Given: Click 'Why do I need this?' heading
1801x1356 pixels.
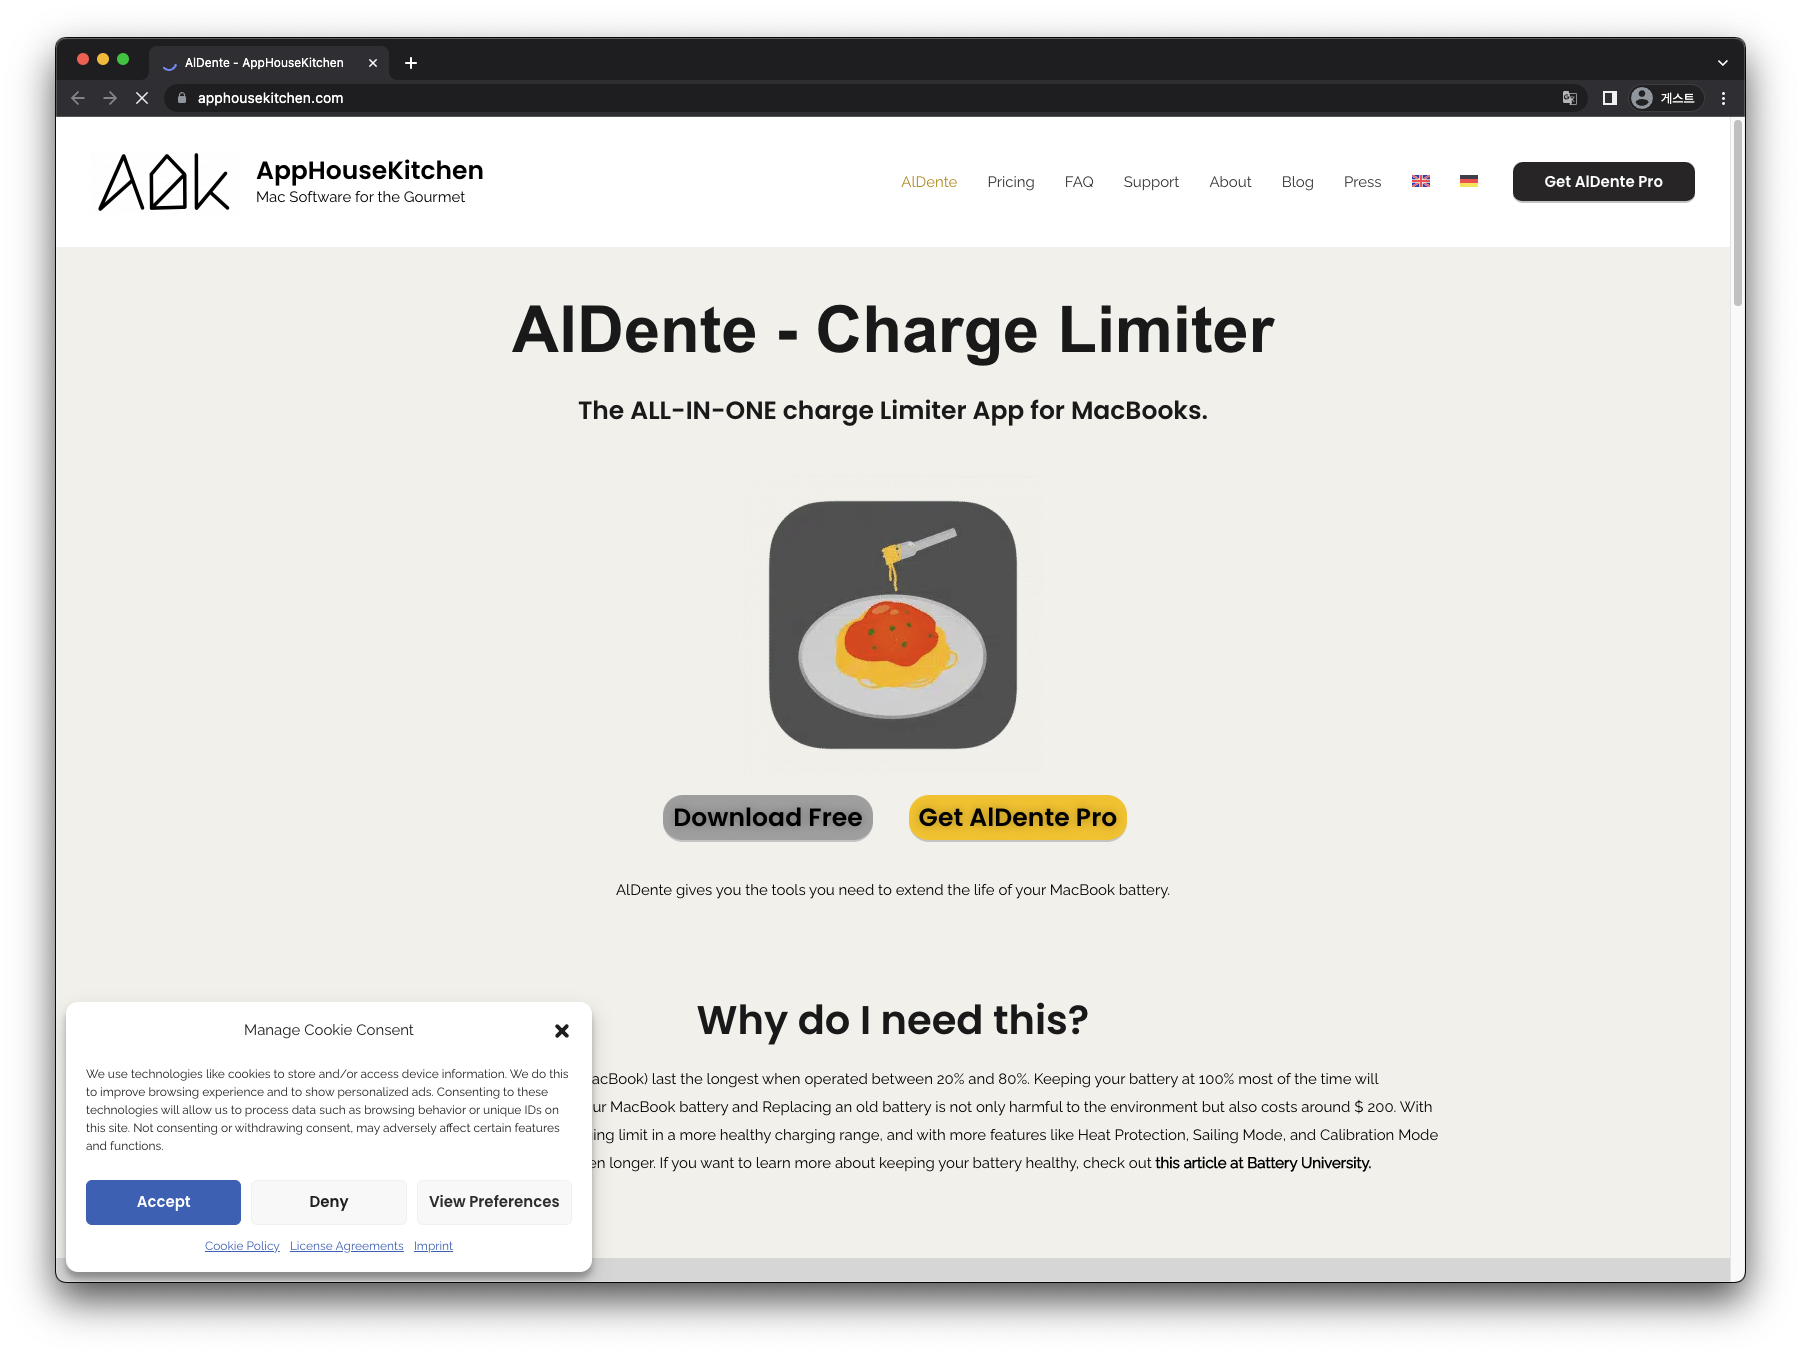Looking at the screenshot, I should pos(893,1020).
